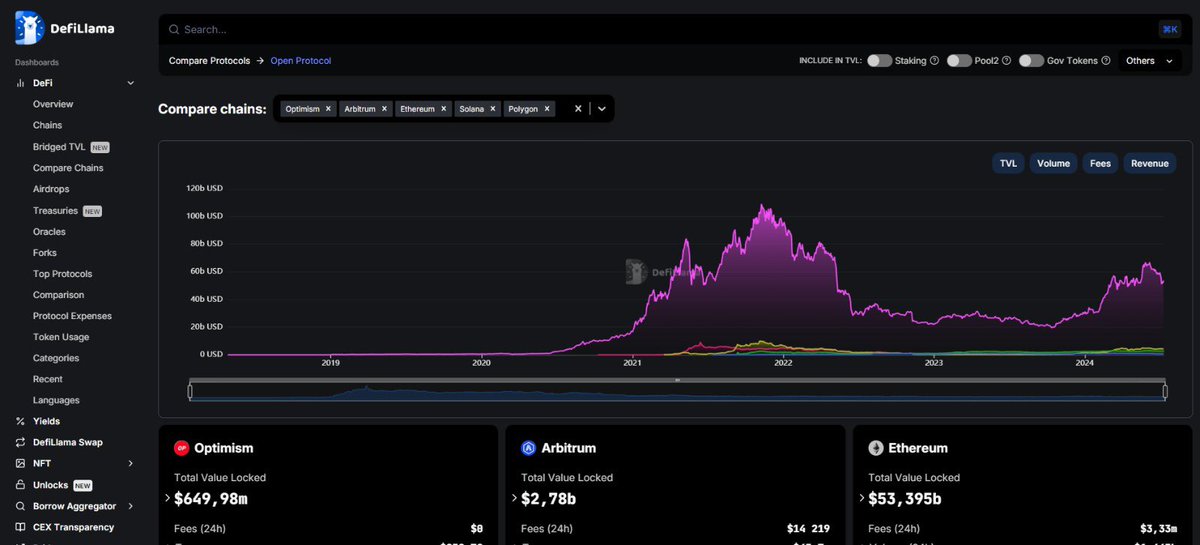
Task: Click the Borrow Aggregator icon
Action: tap(21, 506)
